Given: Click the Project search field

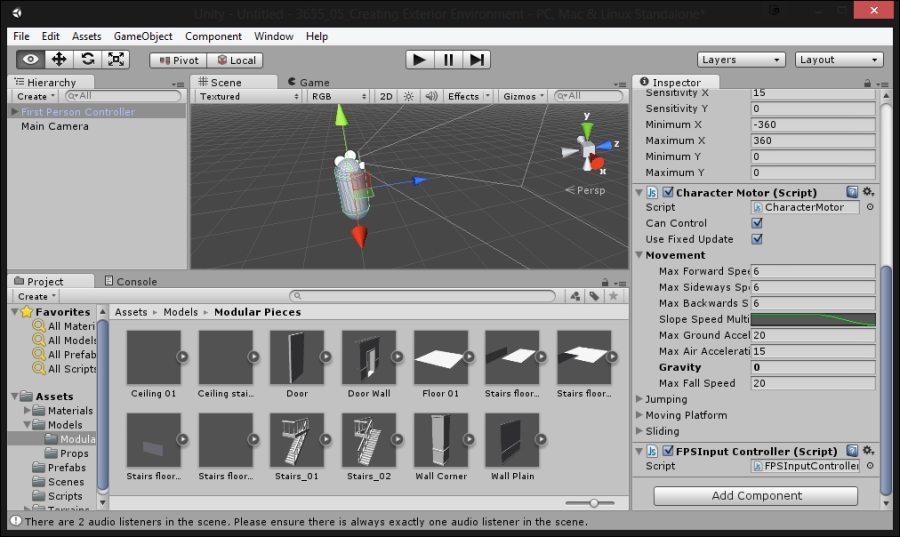Looking at the screenshot, I should [422, 296].
